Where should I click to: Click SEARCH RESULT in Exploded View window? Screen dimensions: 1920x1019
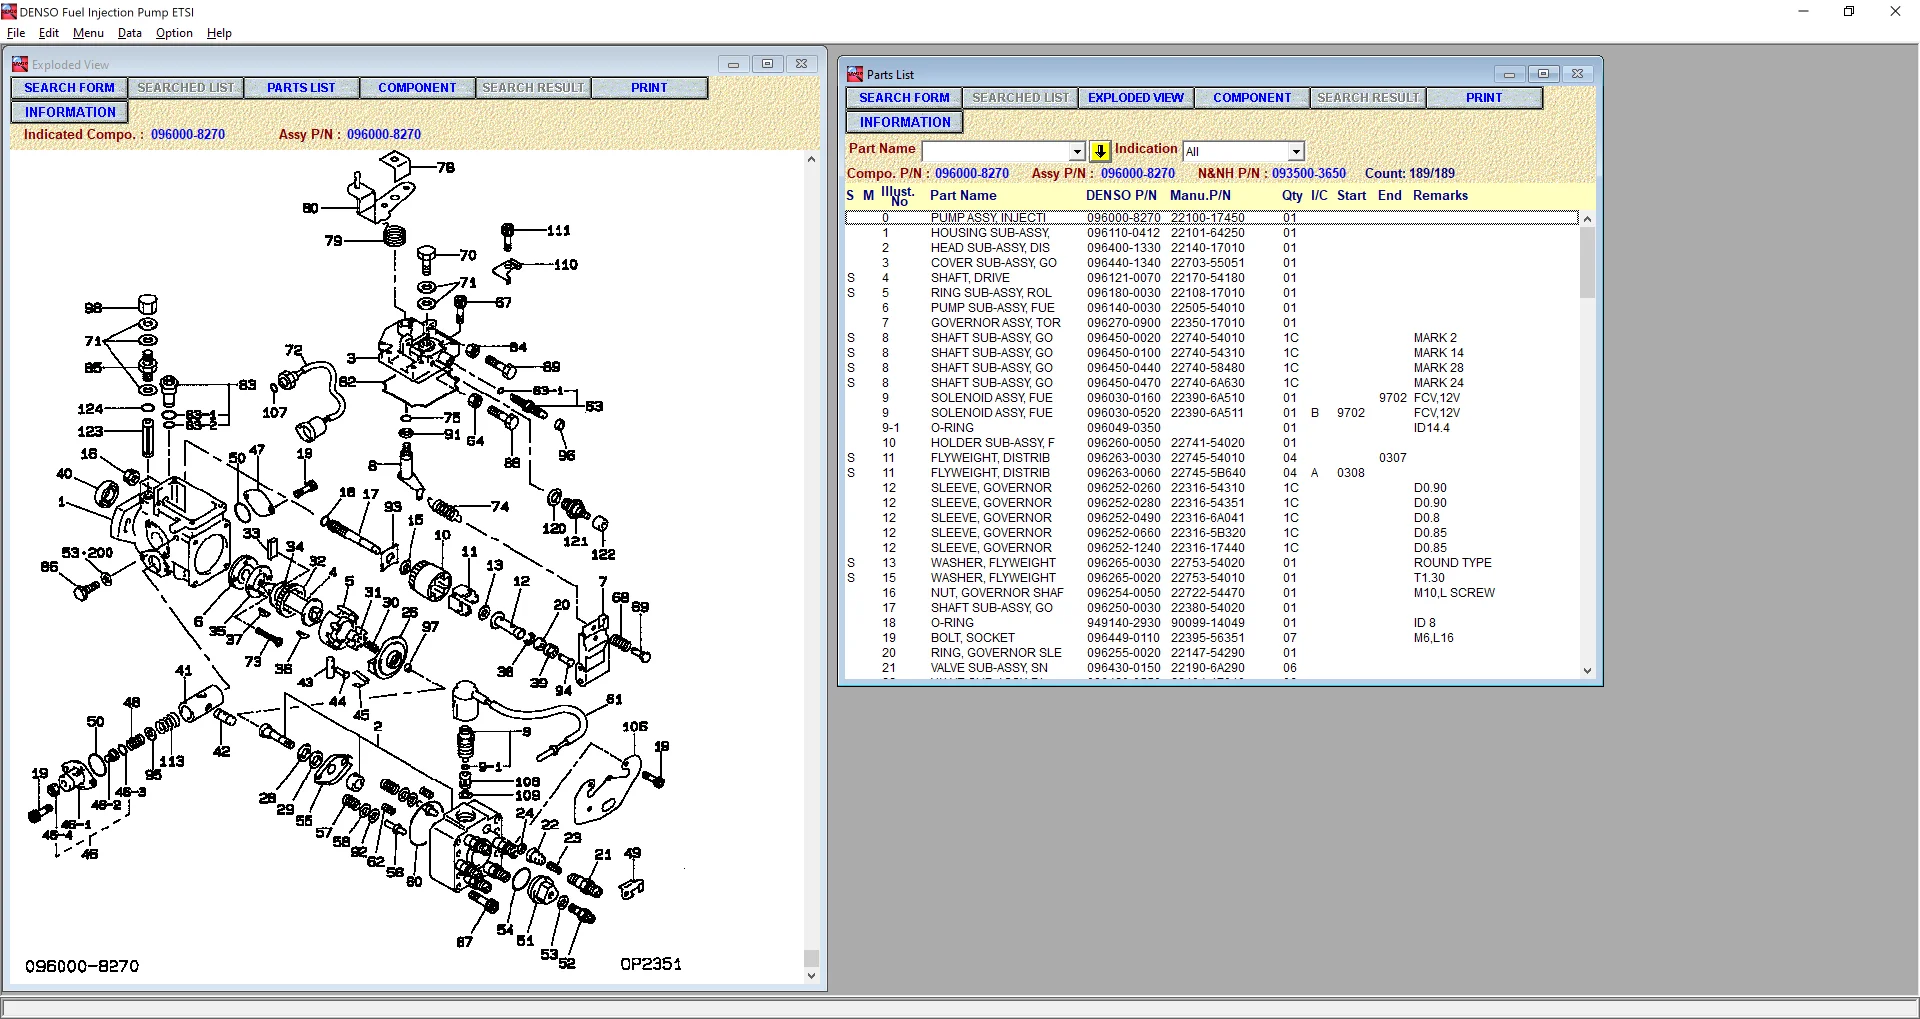coord(533,88)
